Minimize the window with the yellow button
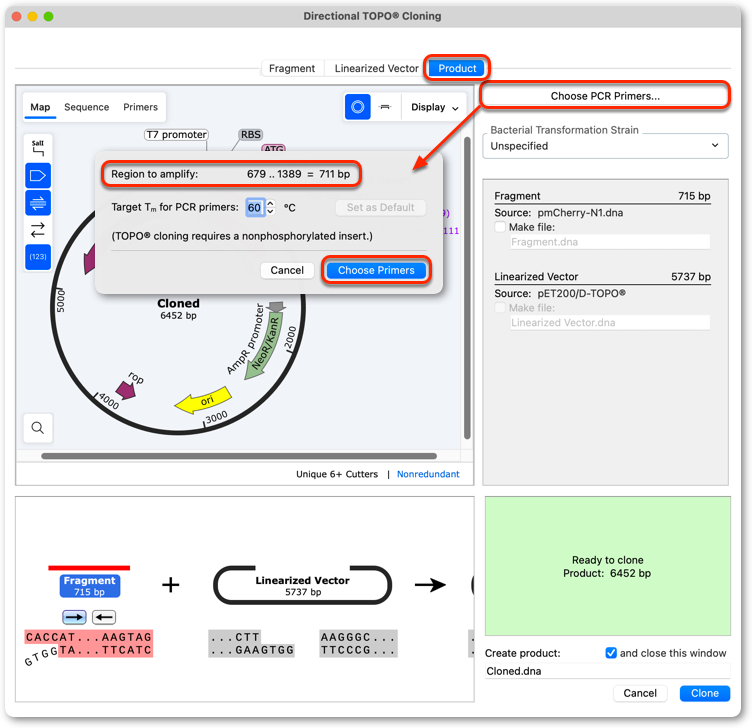Screen dimensions: 752x728 click(33, 16)
